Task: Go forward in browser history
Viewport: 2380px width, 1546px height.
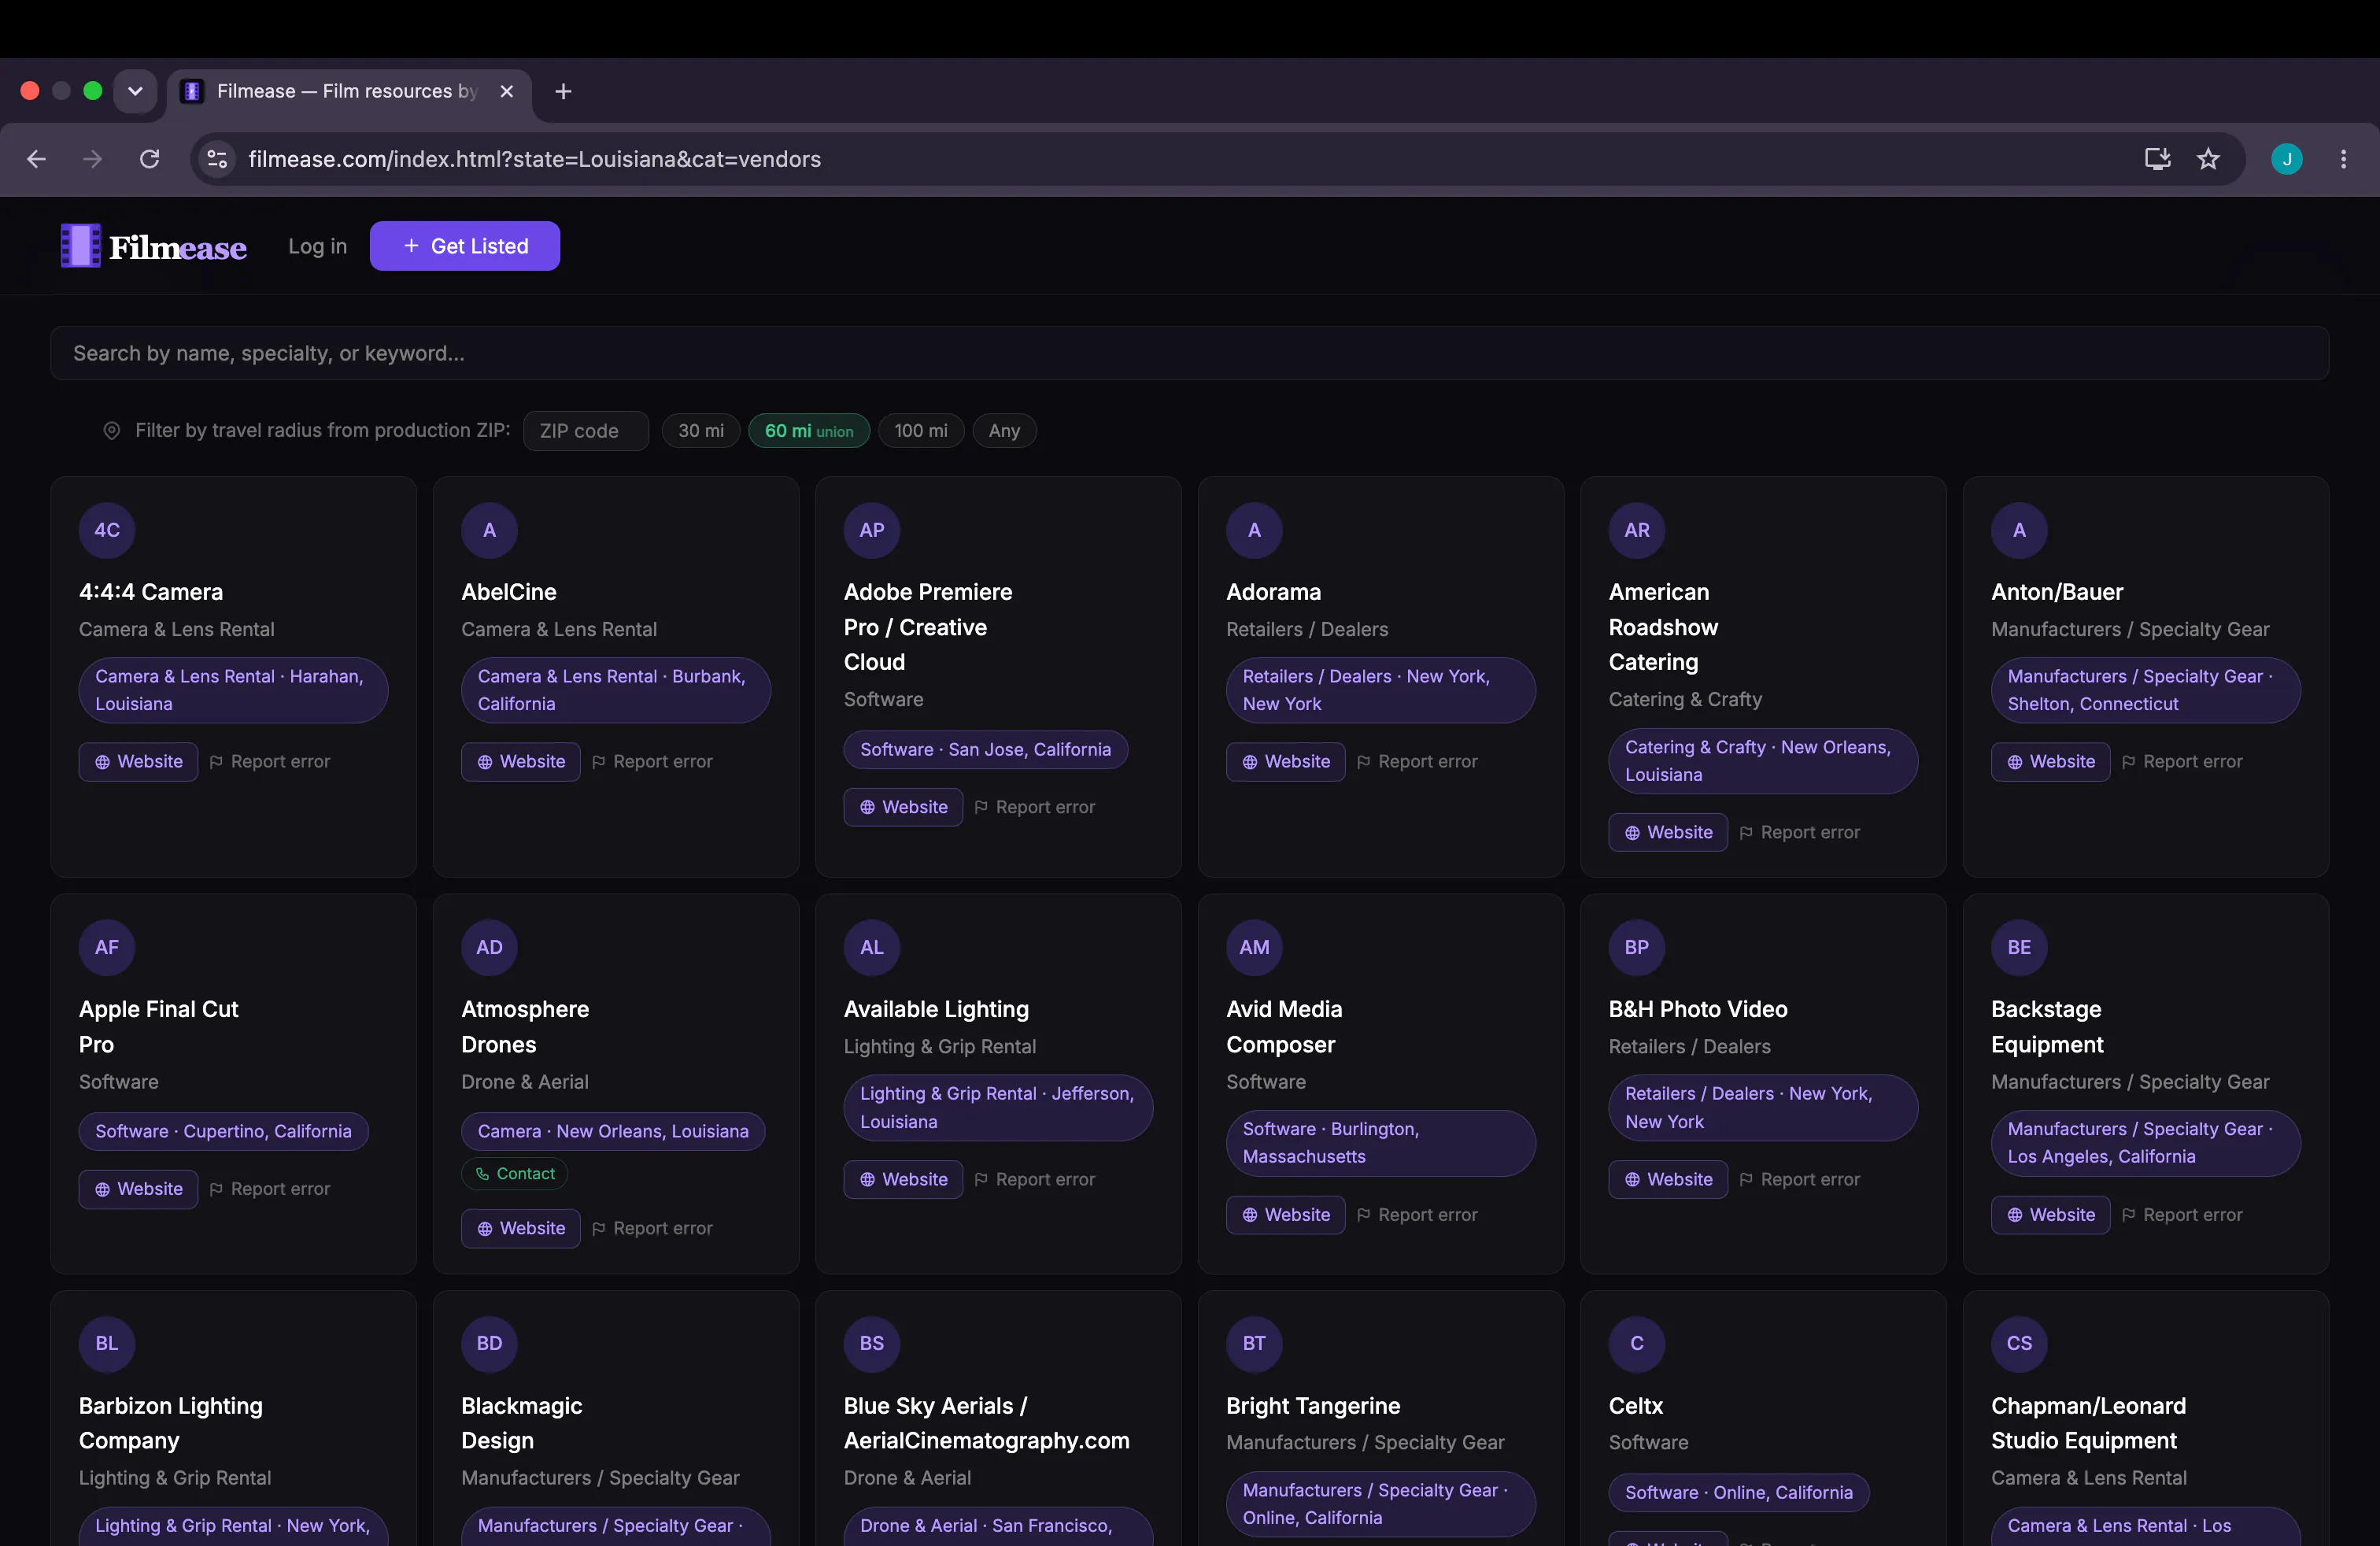Action: point(93,159)
